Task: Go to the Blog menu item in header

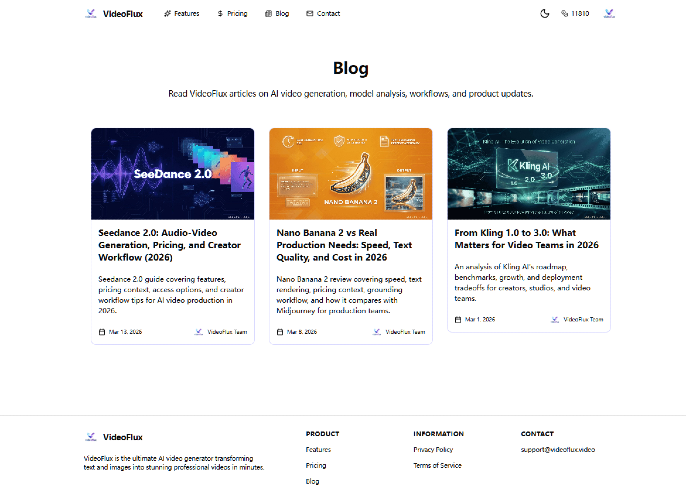Action: pyautogui.click(x=277, y=14)
